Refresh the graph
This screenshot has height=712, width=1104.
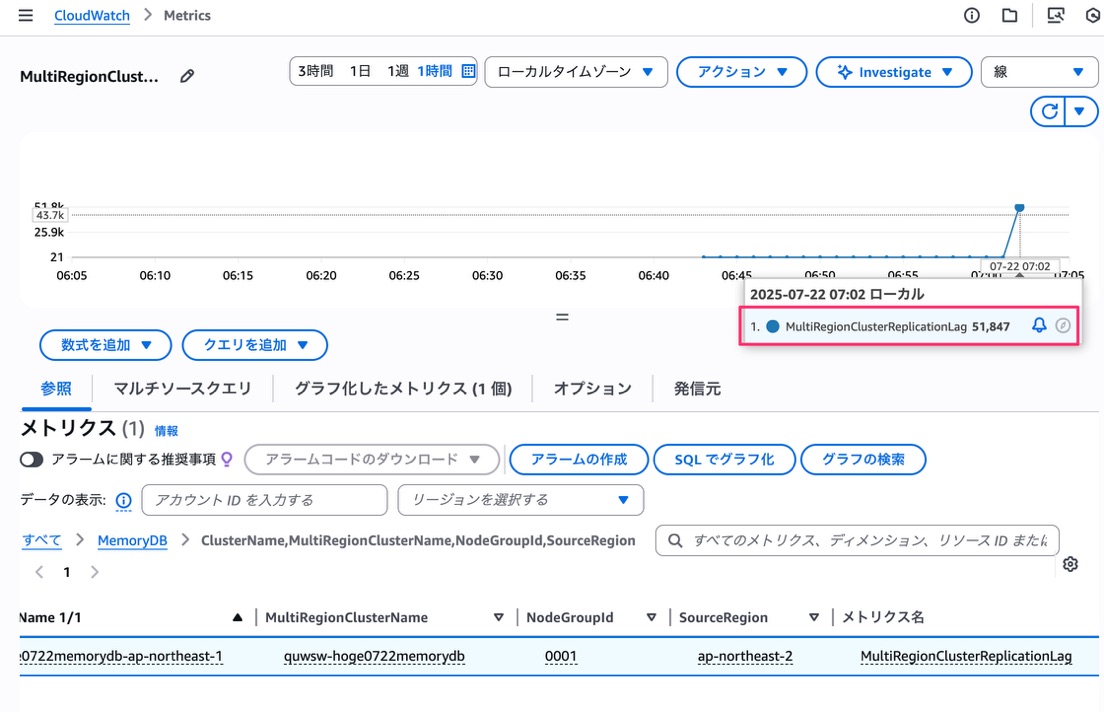[1049, 111]
